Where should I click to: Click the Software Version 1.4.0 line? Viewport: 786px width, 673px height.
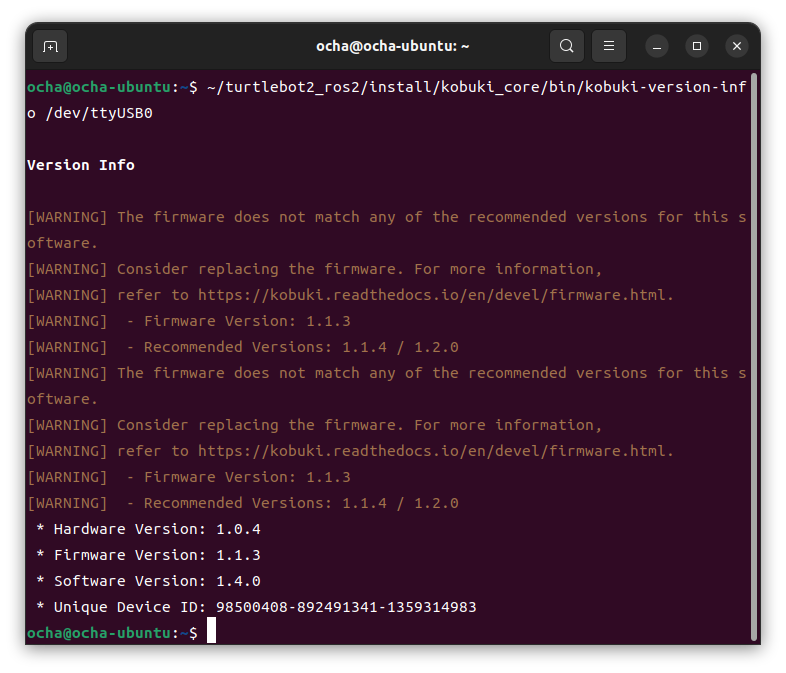tap(148, 581)
